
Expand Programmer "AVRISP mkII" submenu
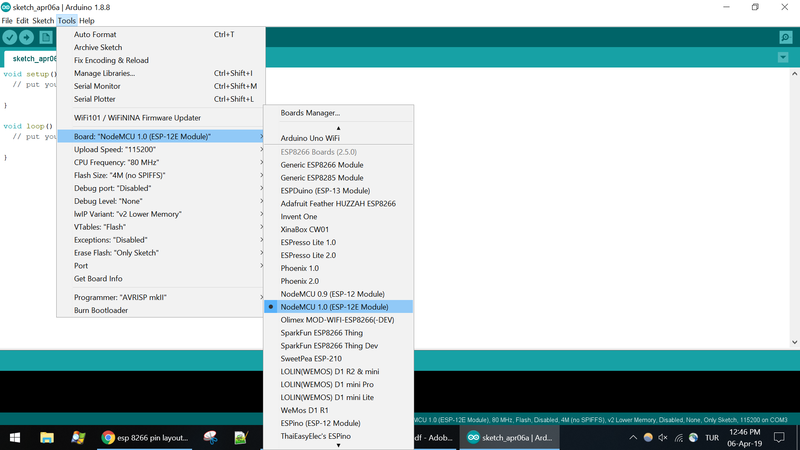(161, 297)
